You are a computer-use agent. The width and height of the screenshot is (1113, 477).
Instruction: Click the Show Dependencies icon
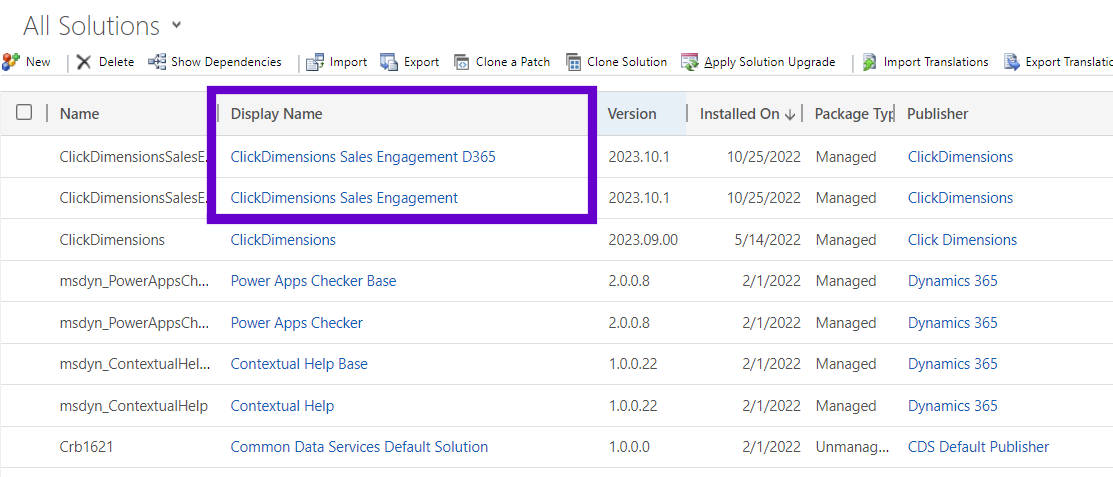157,62
